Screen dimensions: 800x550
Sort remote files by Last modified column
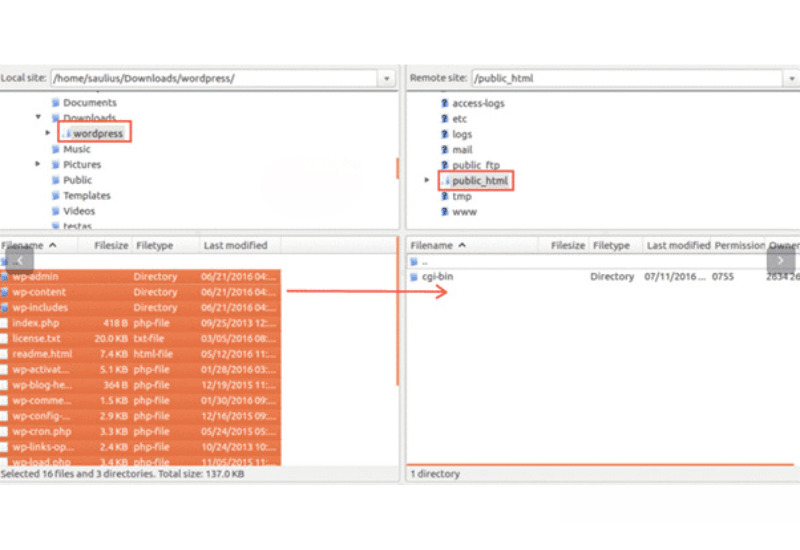677,245
